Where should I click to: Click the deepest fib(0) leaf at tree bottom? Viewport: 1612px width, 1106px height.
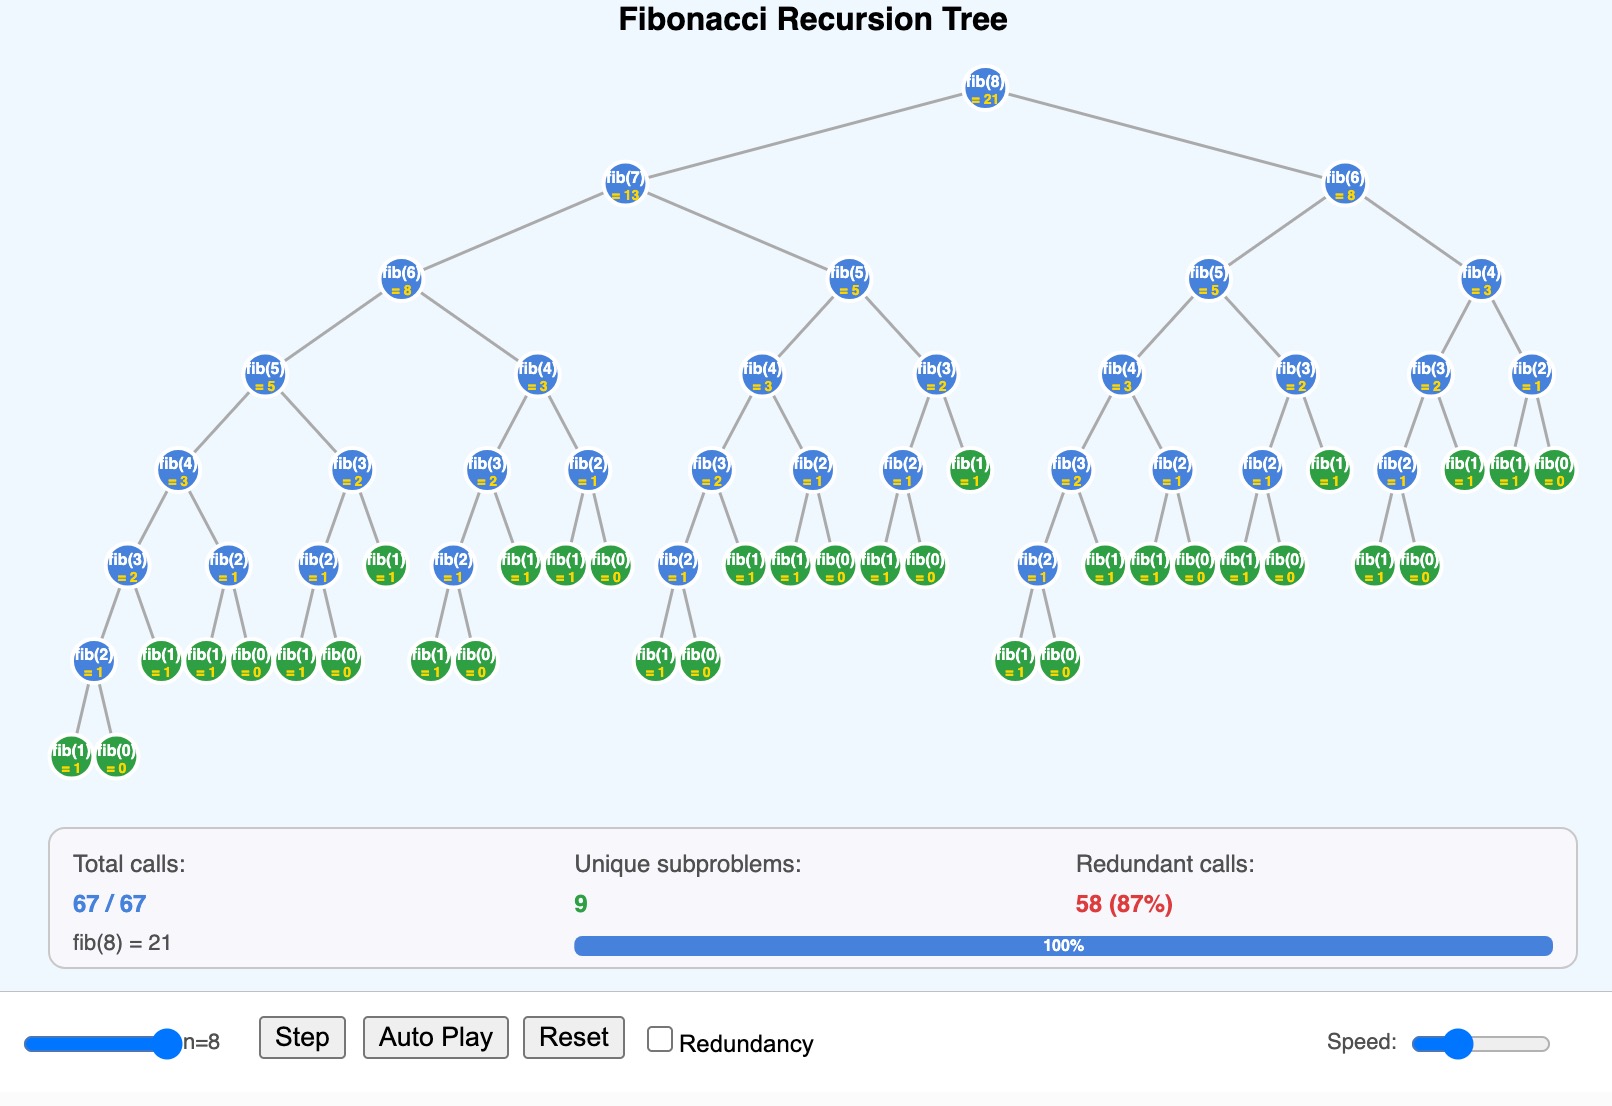[x=116, y=758]
